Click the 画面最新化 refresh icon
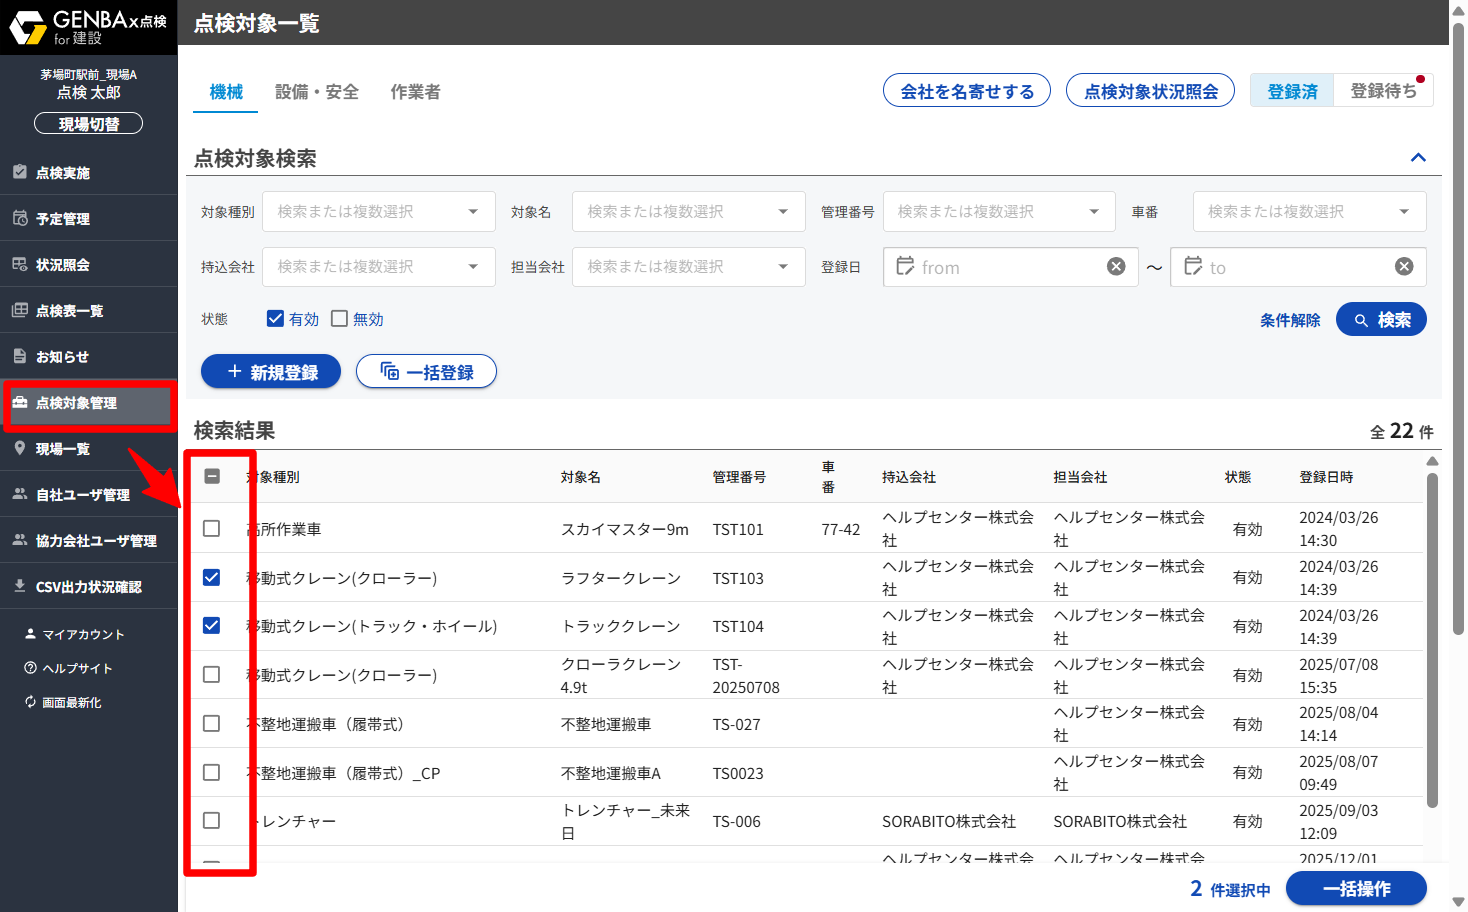 pos(30,702)
